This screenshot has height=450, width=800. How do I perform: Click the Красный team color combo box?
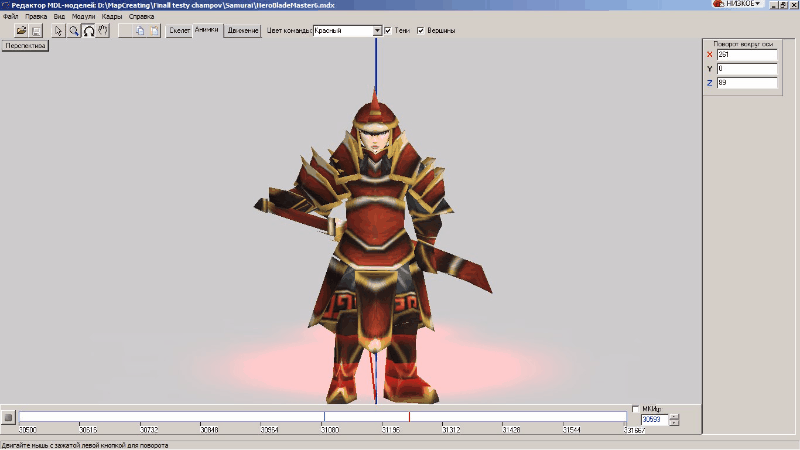347,31
